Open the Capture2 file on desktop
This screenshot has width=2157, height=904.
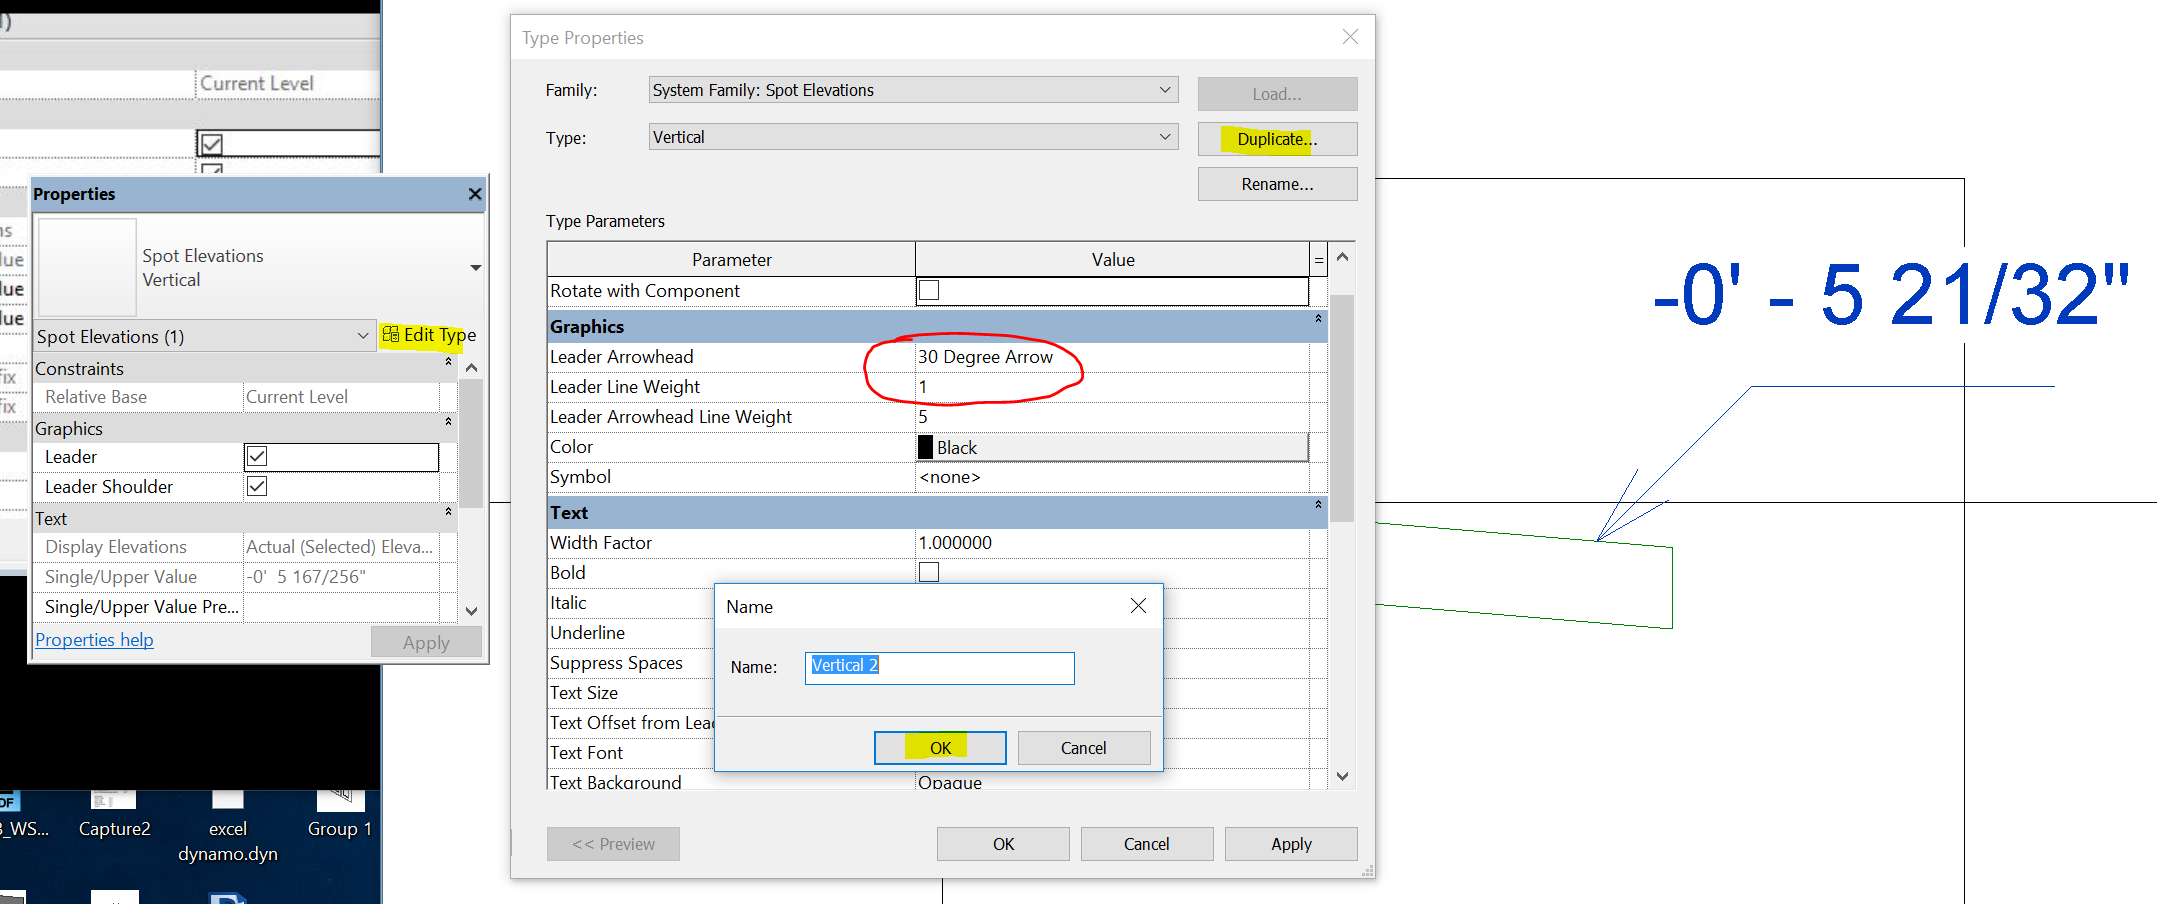tap(113, 800)
